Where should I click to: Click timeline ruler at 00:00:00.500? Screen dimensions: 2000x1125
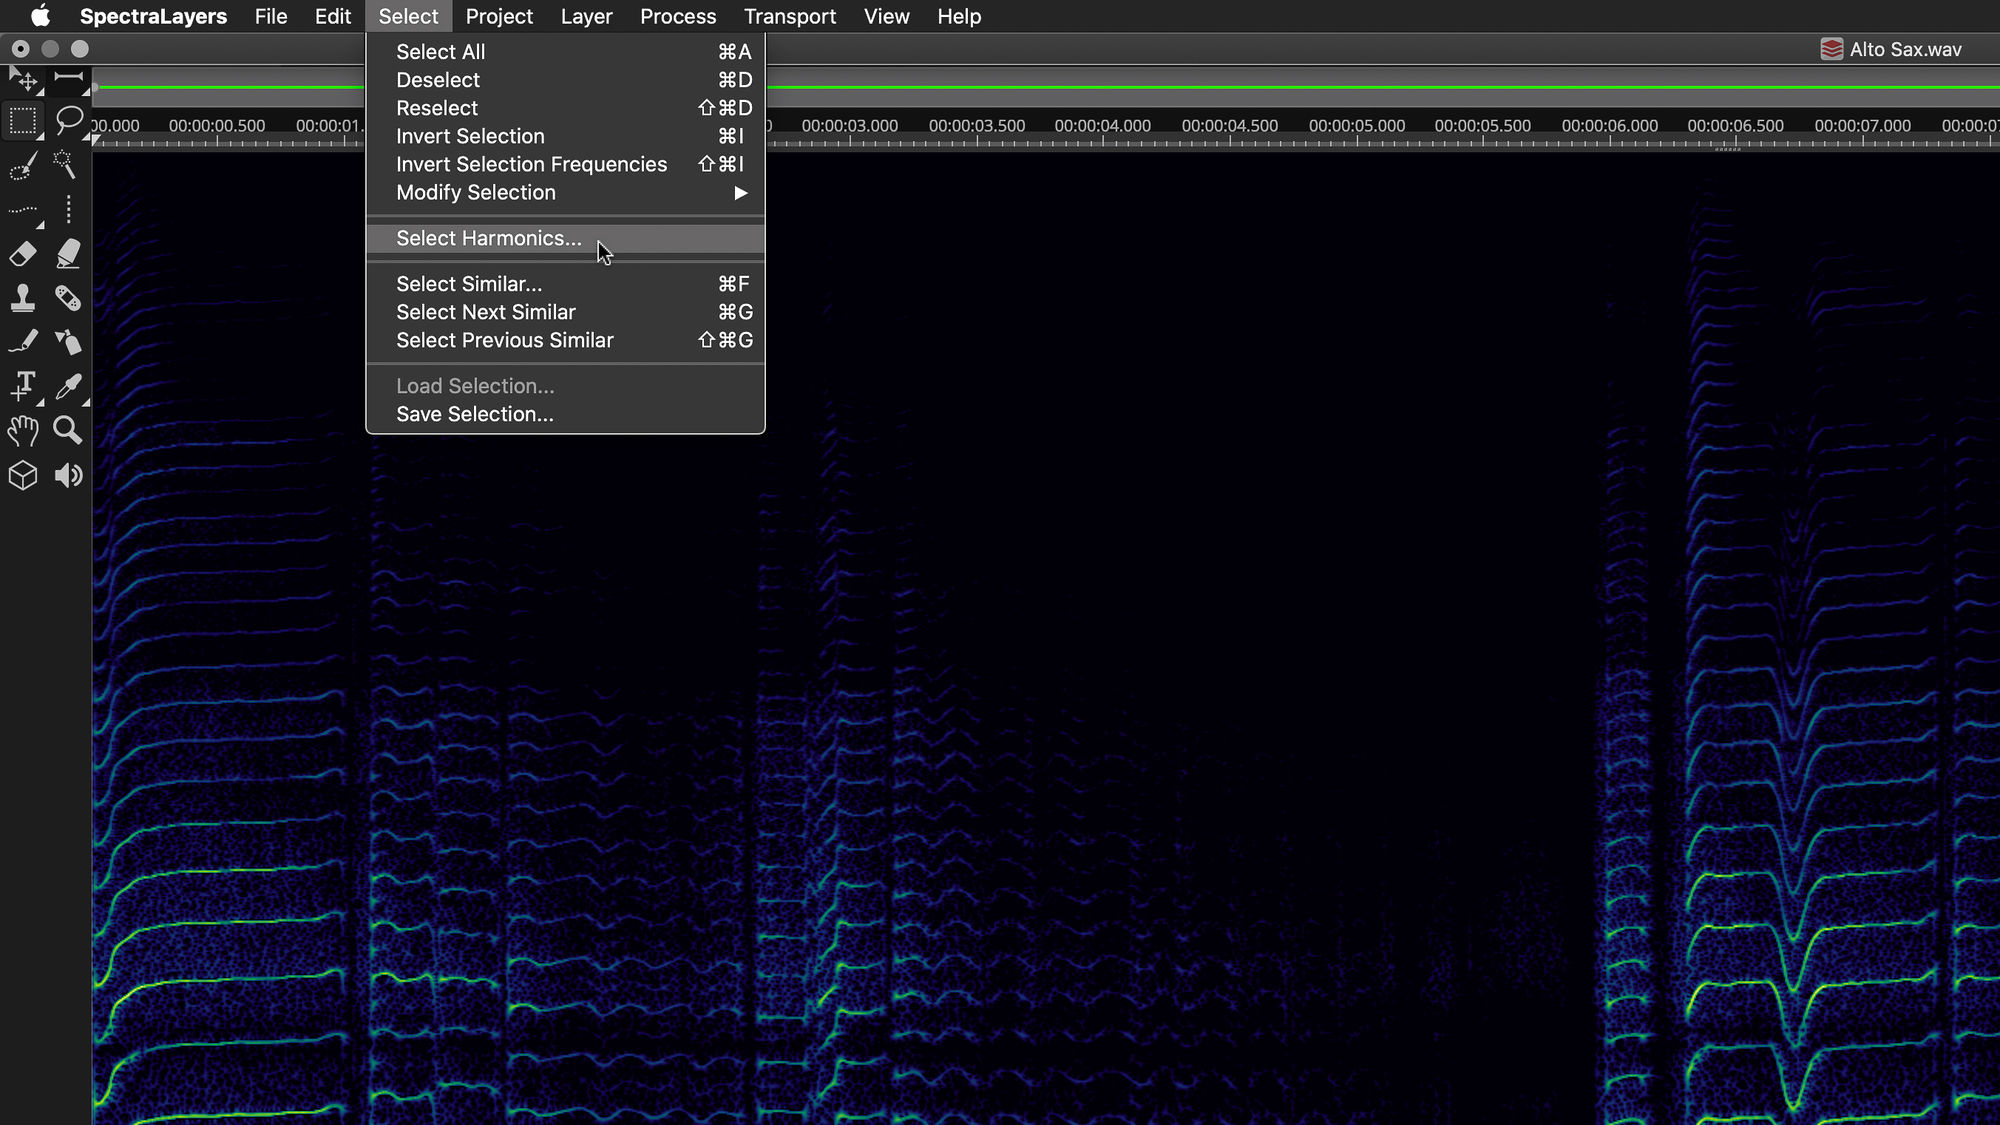[x=217, y=128]
